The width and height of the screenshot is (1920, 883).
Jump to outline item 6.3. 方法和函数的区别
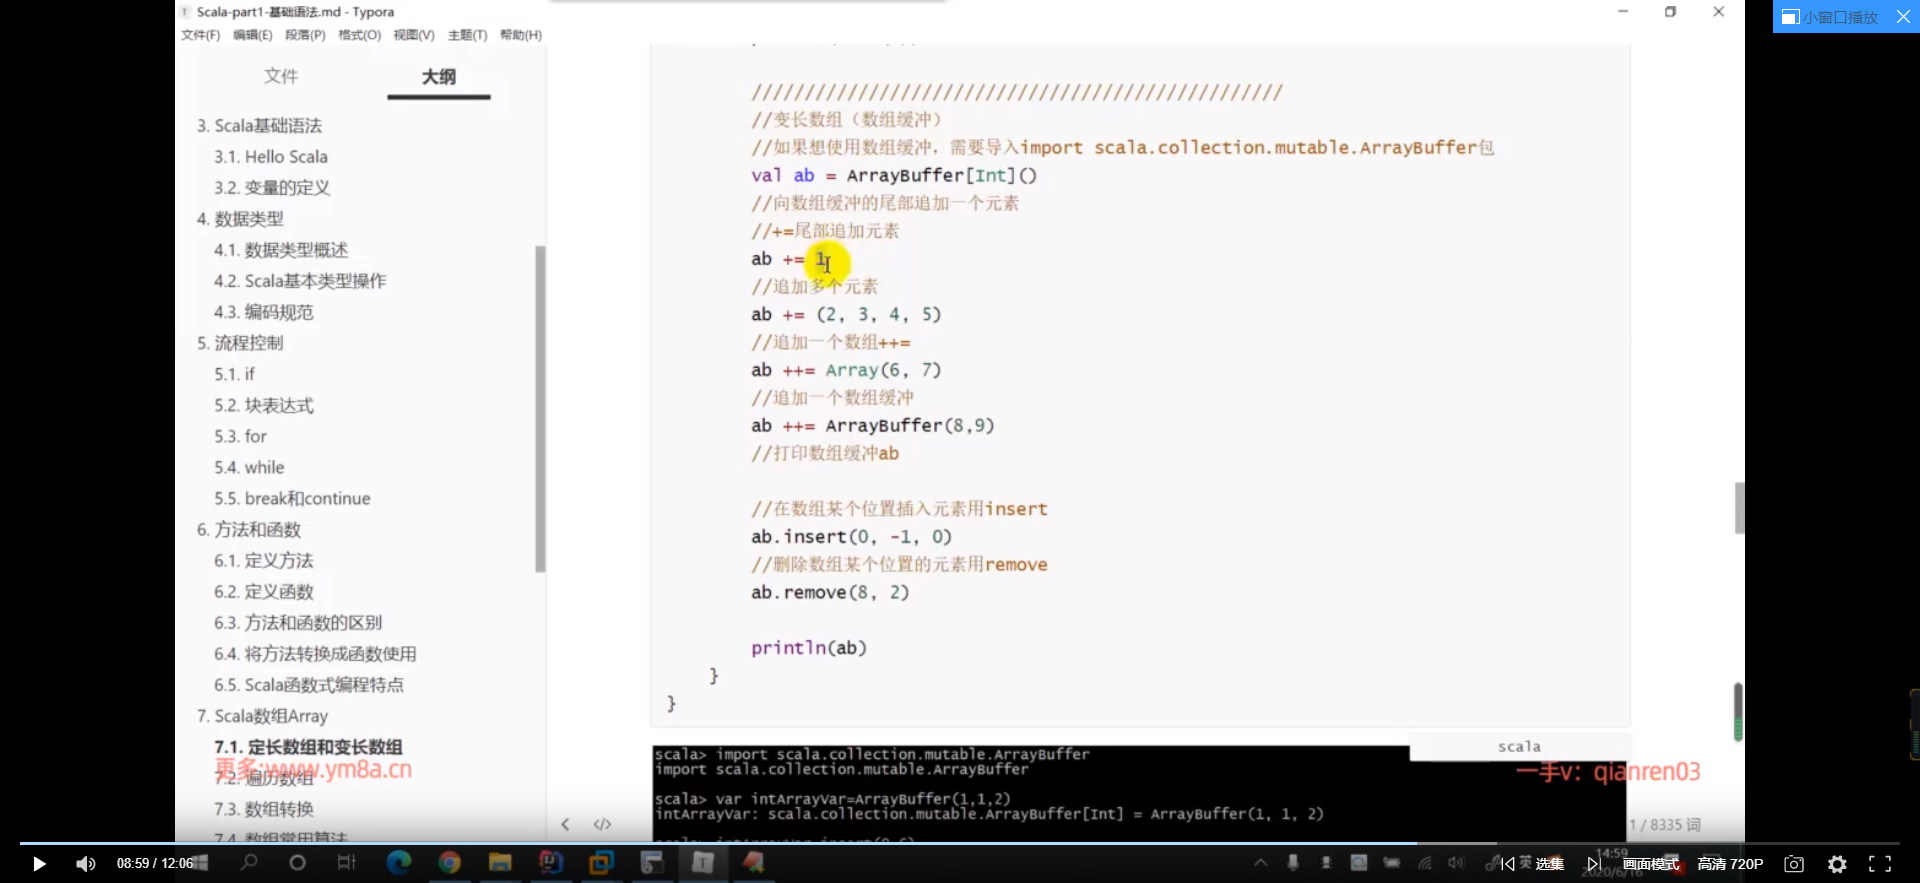[298, 622]
